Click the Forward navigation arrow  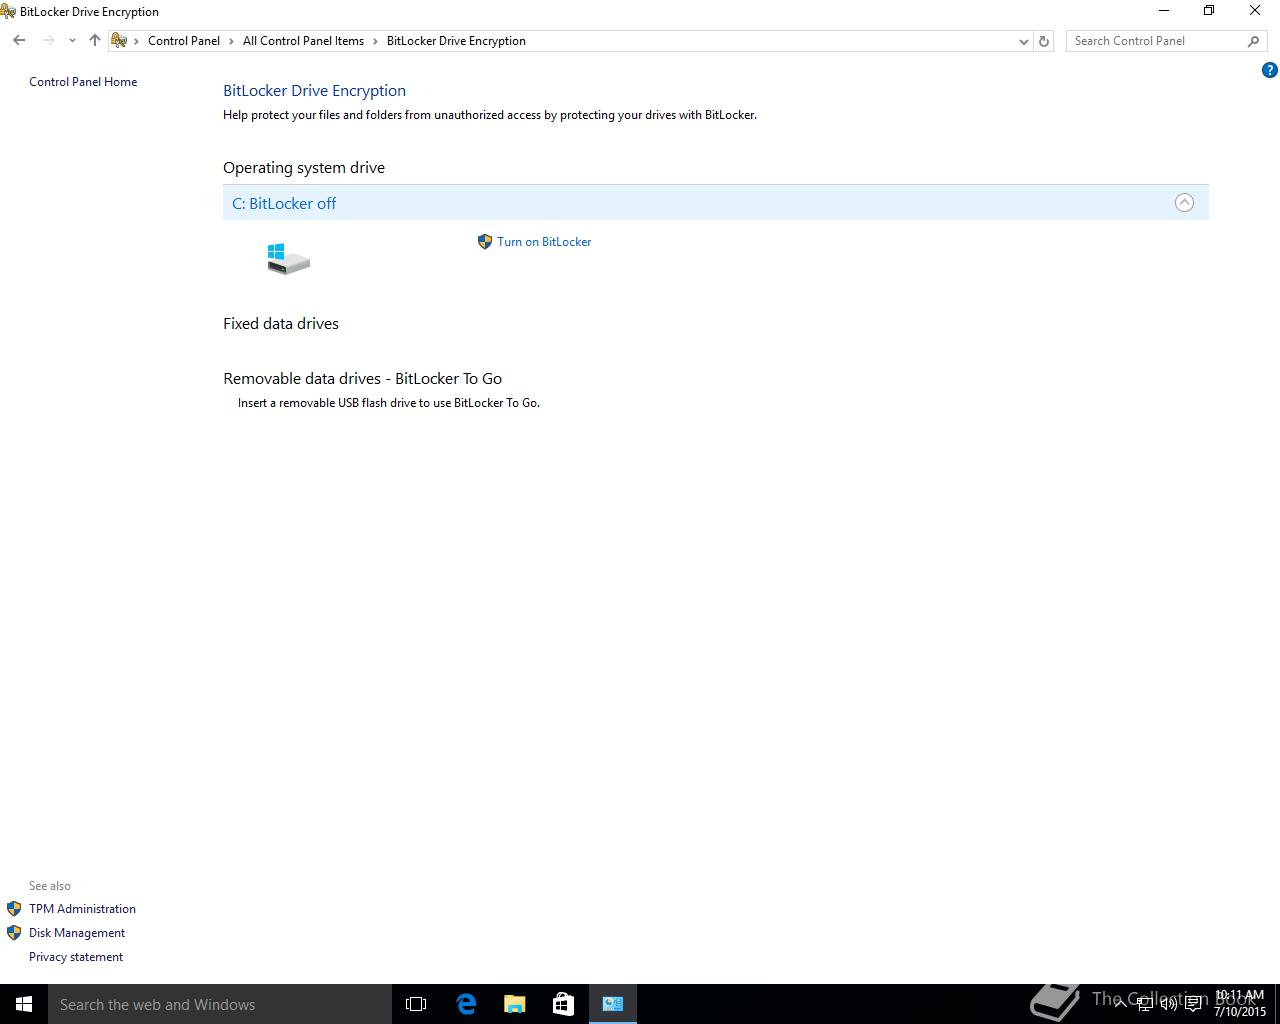(x=48, y=41)
